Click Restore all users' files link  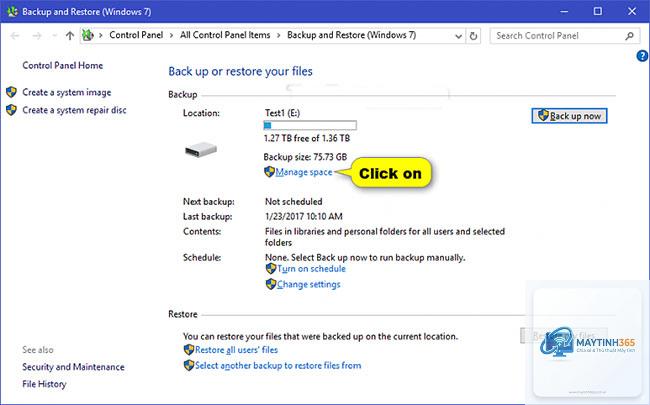pyautogui.click(x=236, y=350)
